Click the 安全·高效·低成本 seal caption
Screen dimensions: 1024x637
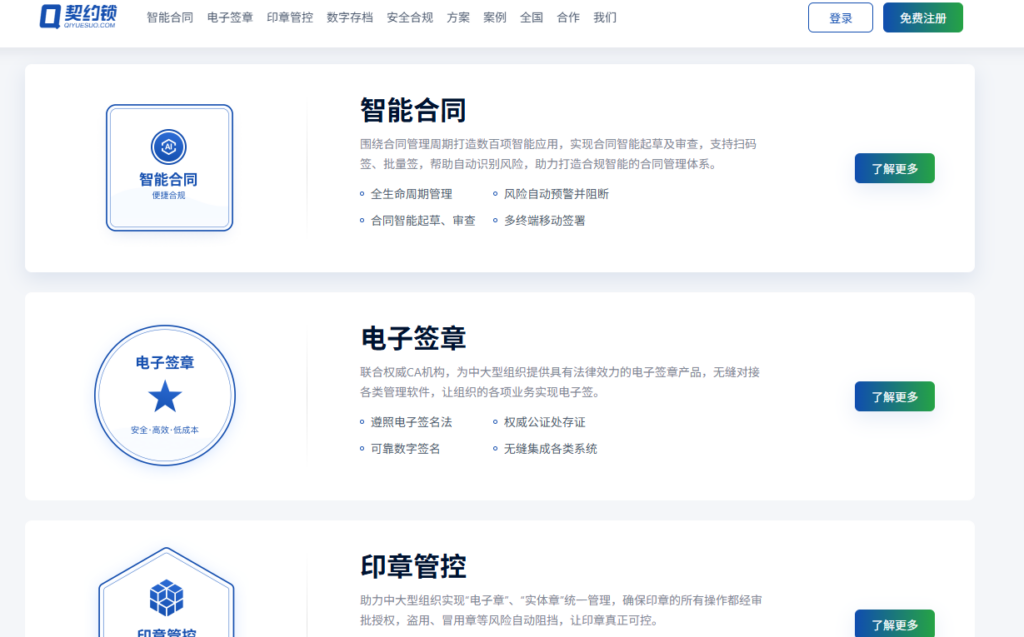(x=165, y=430)
